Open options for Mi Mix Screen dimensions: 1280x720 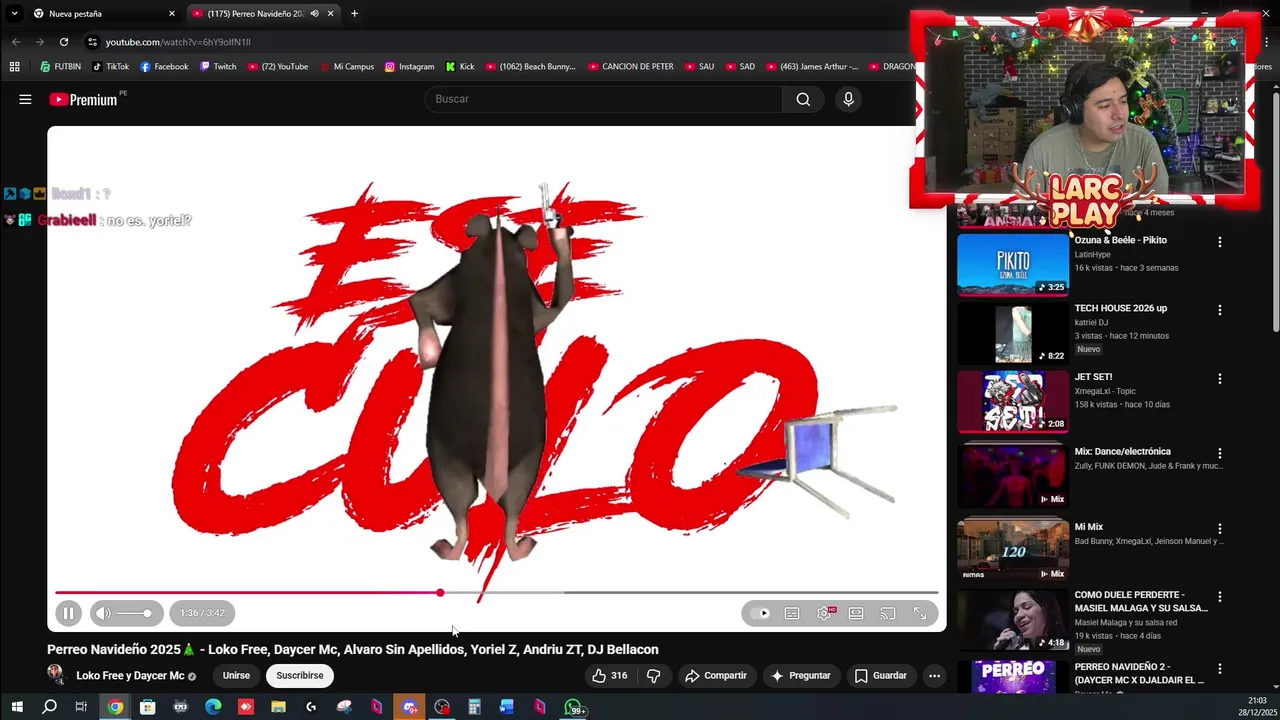coord(1219,528)
